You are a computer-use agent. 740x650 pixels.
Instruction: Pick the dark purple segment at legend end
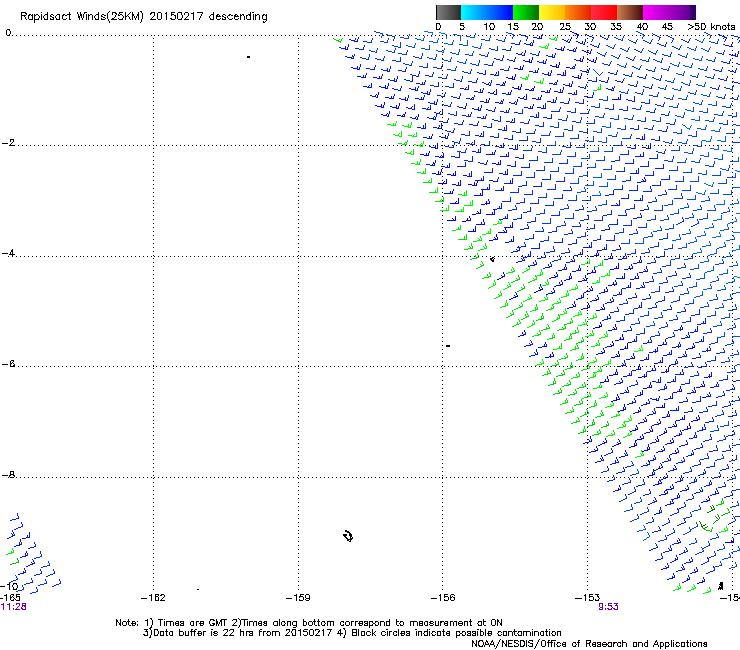tap(692, 12)
